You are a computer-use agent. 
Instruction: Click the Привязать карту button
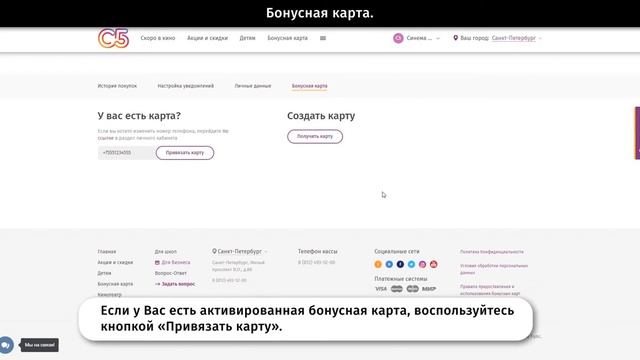pos(185,153)
